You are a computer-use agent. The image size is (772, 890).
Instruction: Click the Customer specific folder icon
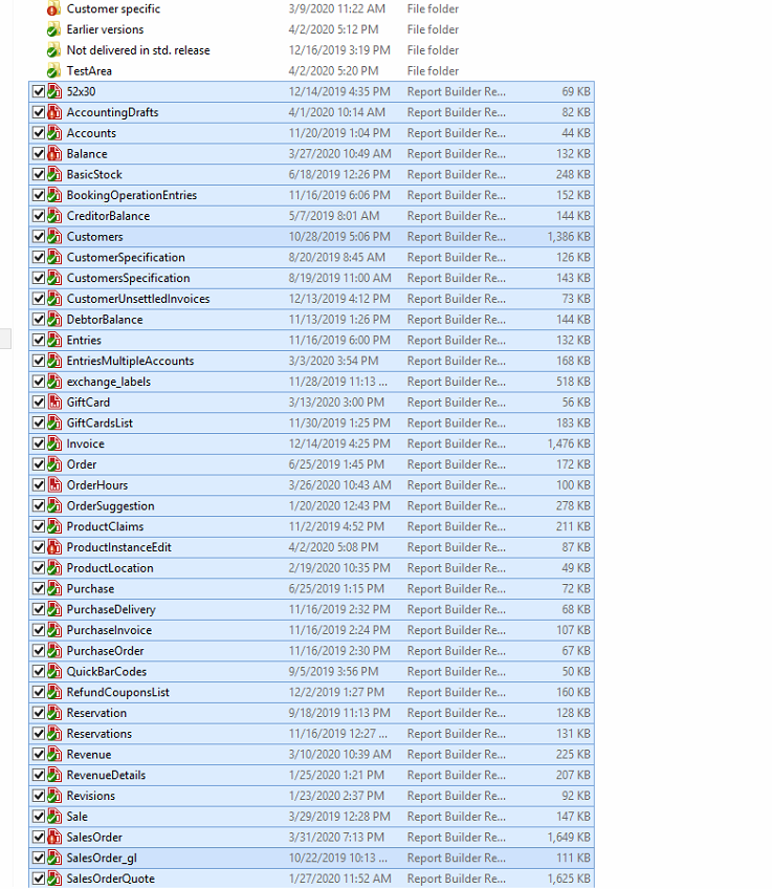[x=54, y=9]
